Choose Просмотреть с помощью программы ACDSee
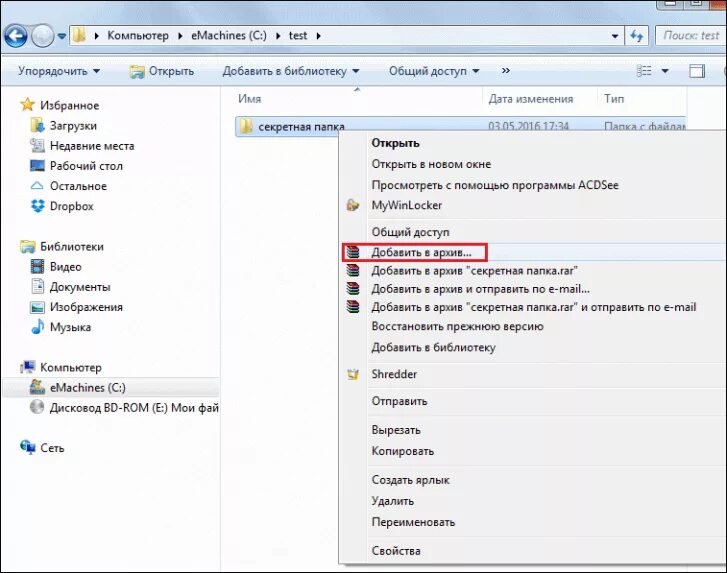 tap(495, 185)
